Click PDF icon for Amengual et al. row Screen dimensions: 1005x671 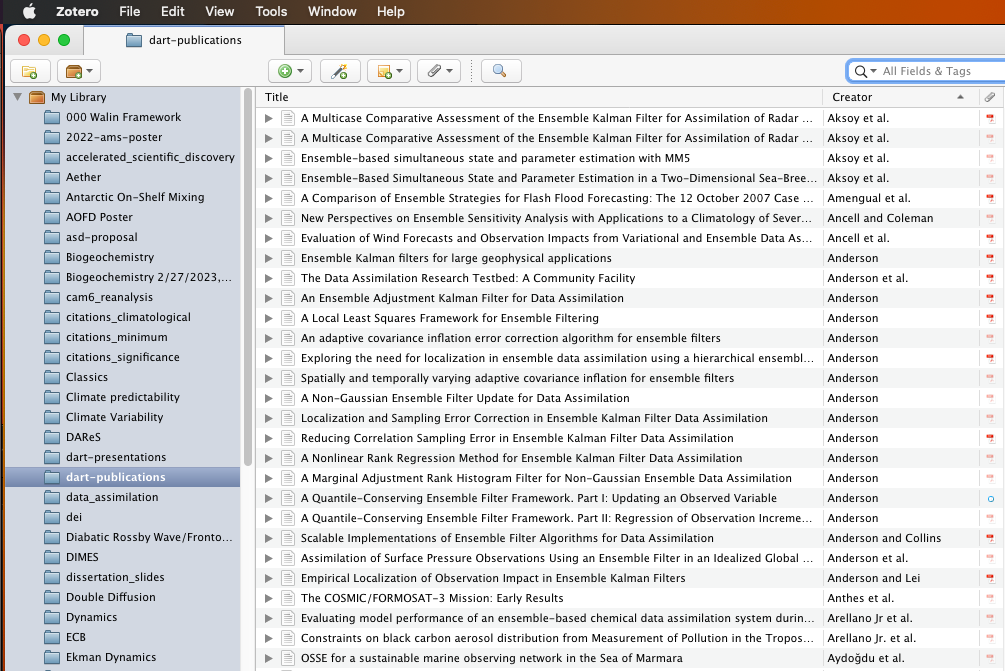(x=989, y=198)
